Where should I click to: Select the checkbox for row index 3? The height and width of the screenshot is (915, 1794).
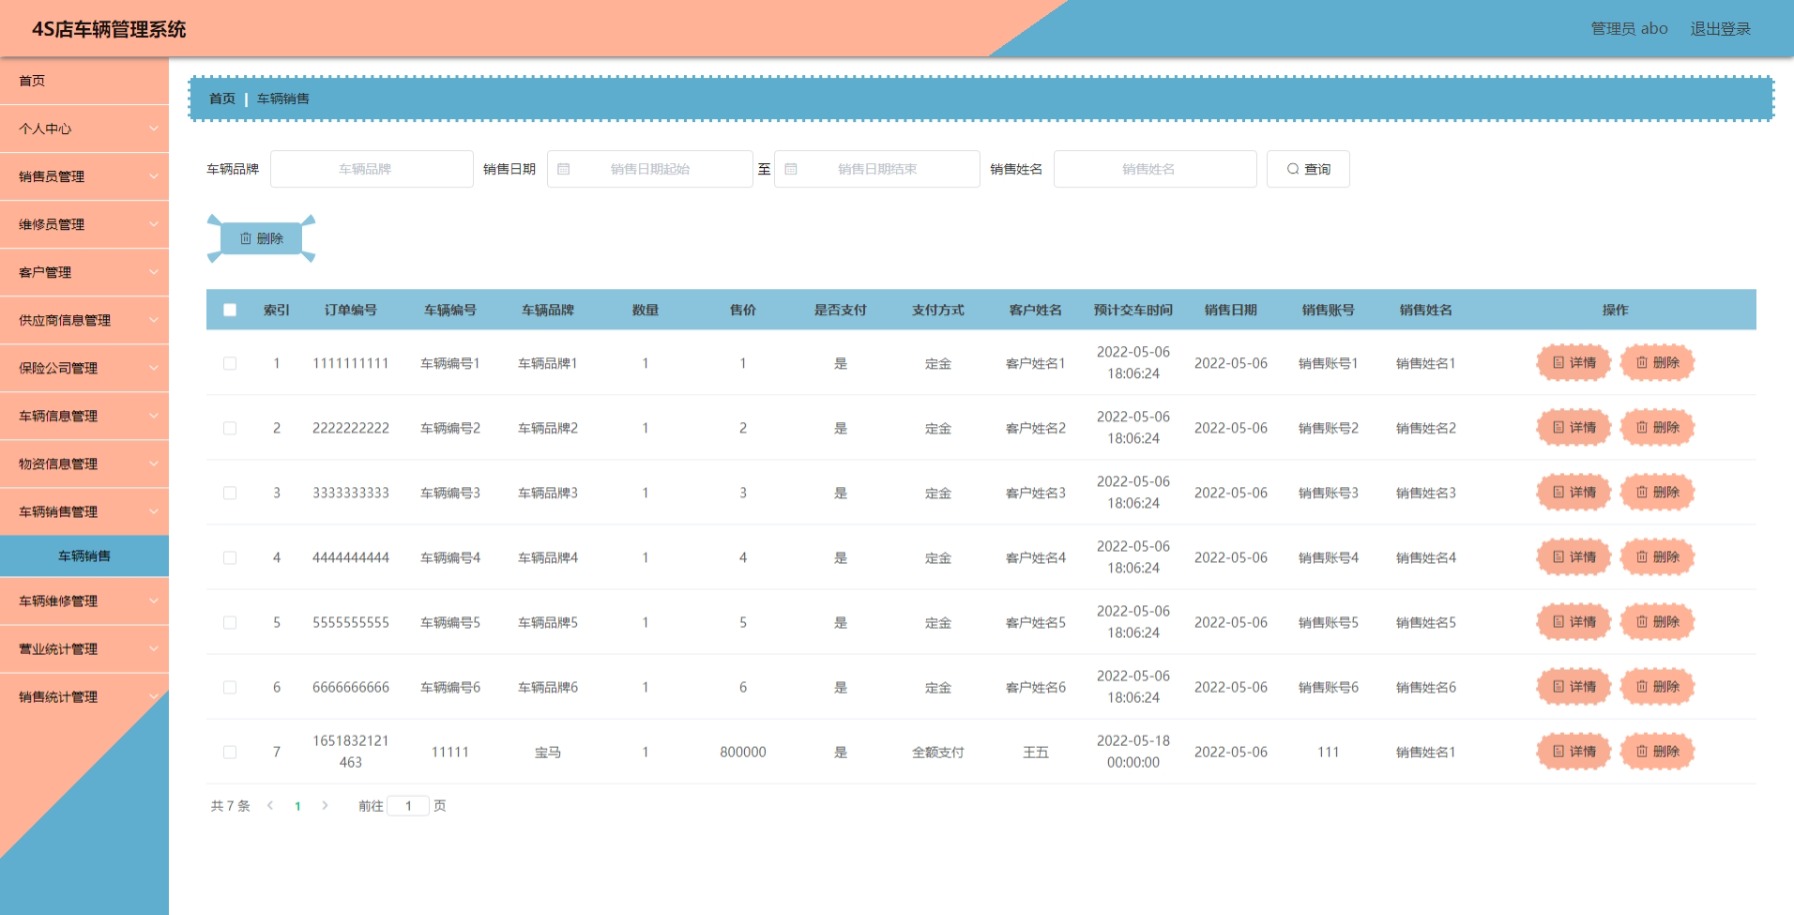point(230,493)
